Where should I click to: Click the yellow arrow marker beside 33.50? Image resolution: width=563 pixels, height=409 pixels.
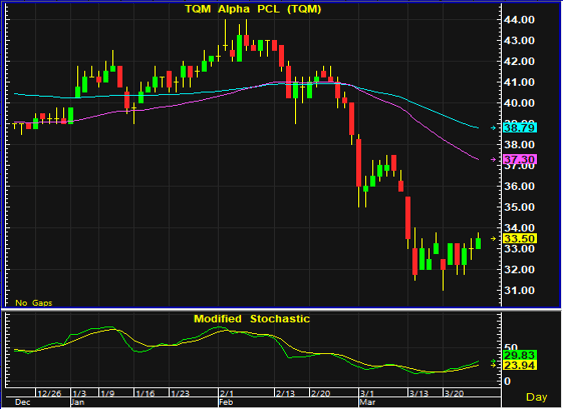coord(493,238)
